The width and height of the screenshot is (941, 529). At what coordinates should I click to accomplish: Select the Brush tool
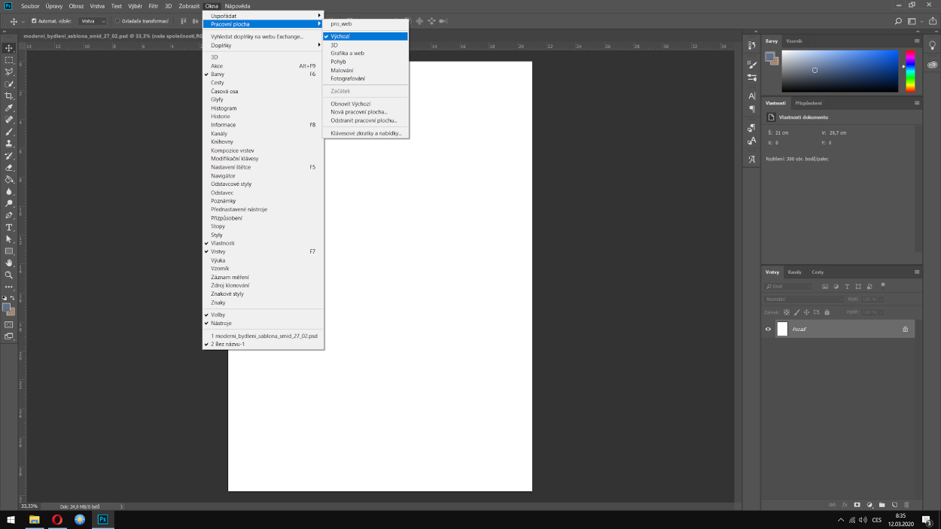coord(9,131)
